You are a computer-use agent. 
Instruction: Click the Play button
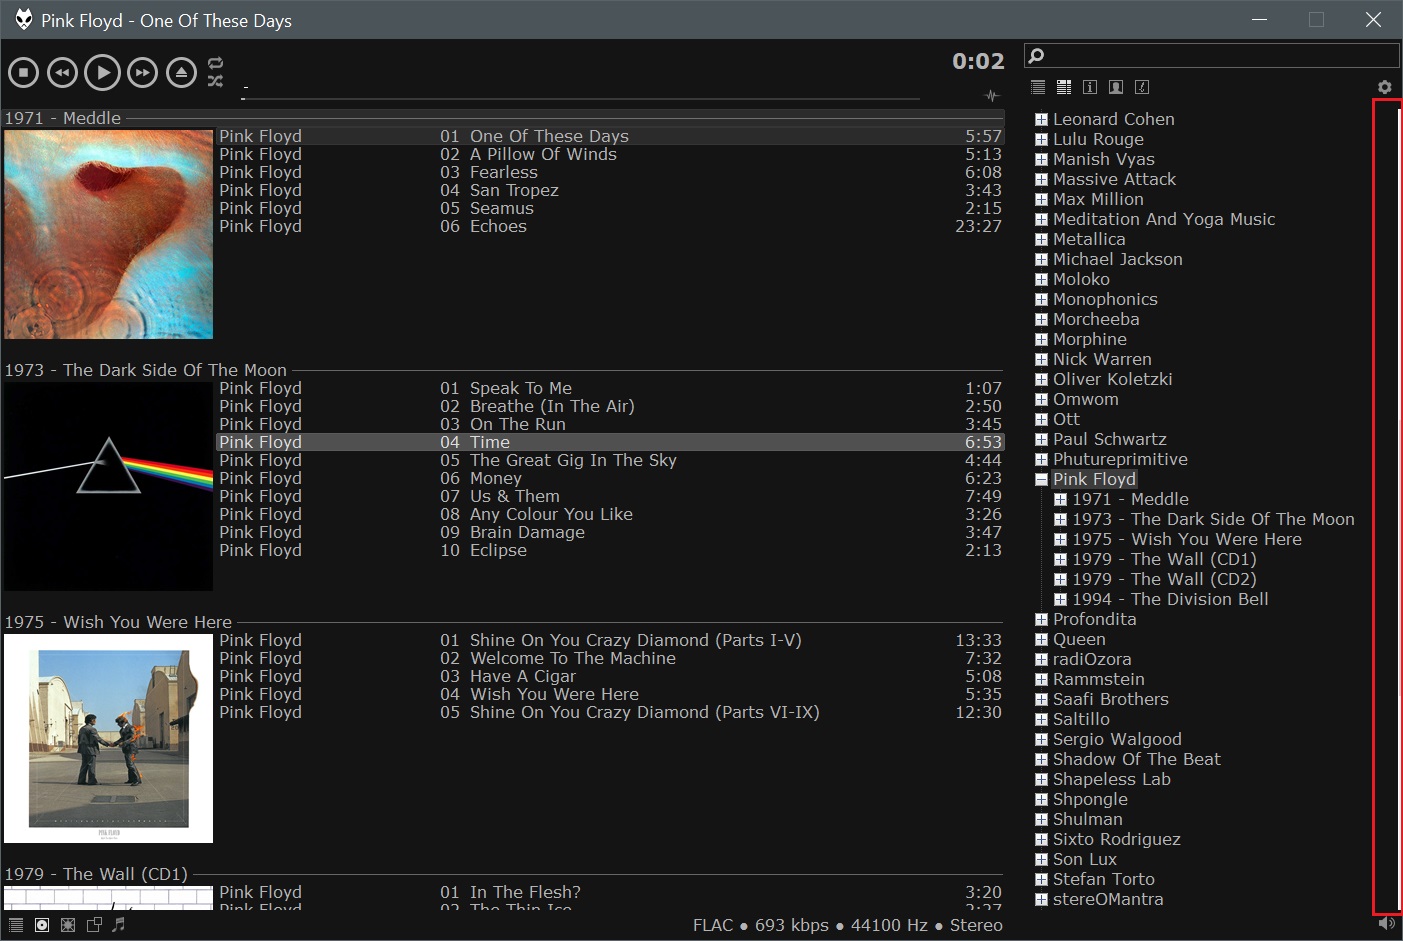click(102, 72)
